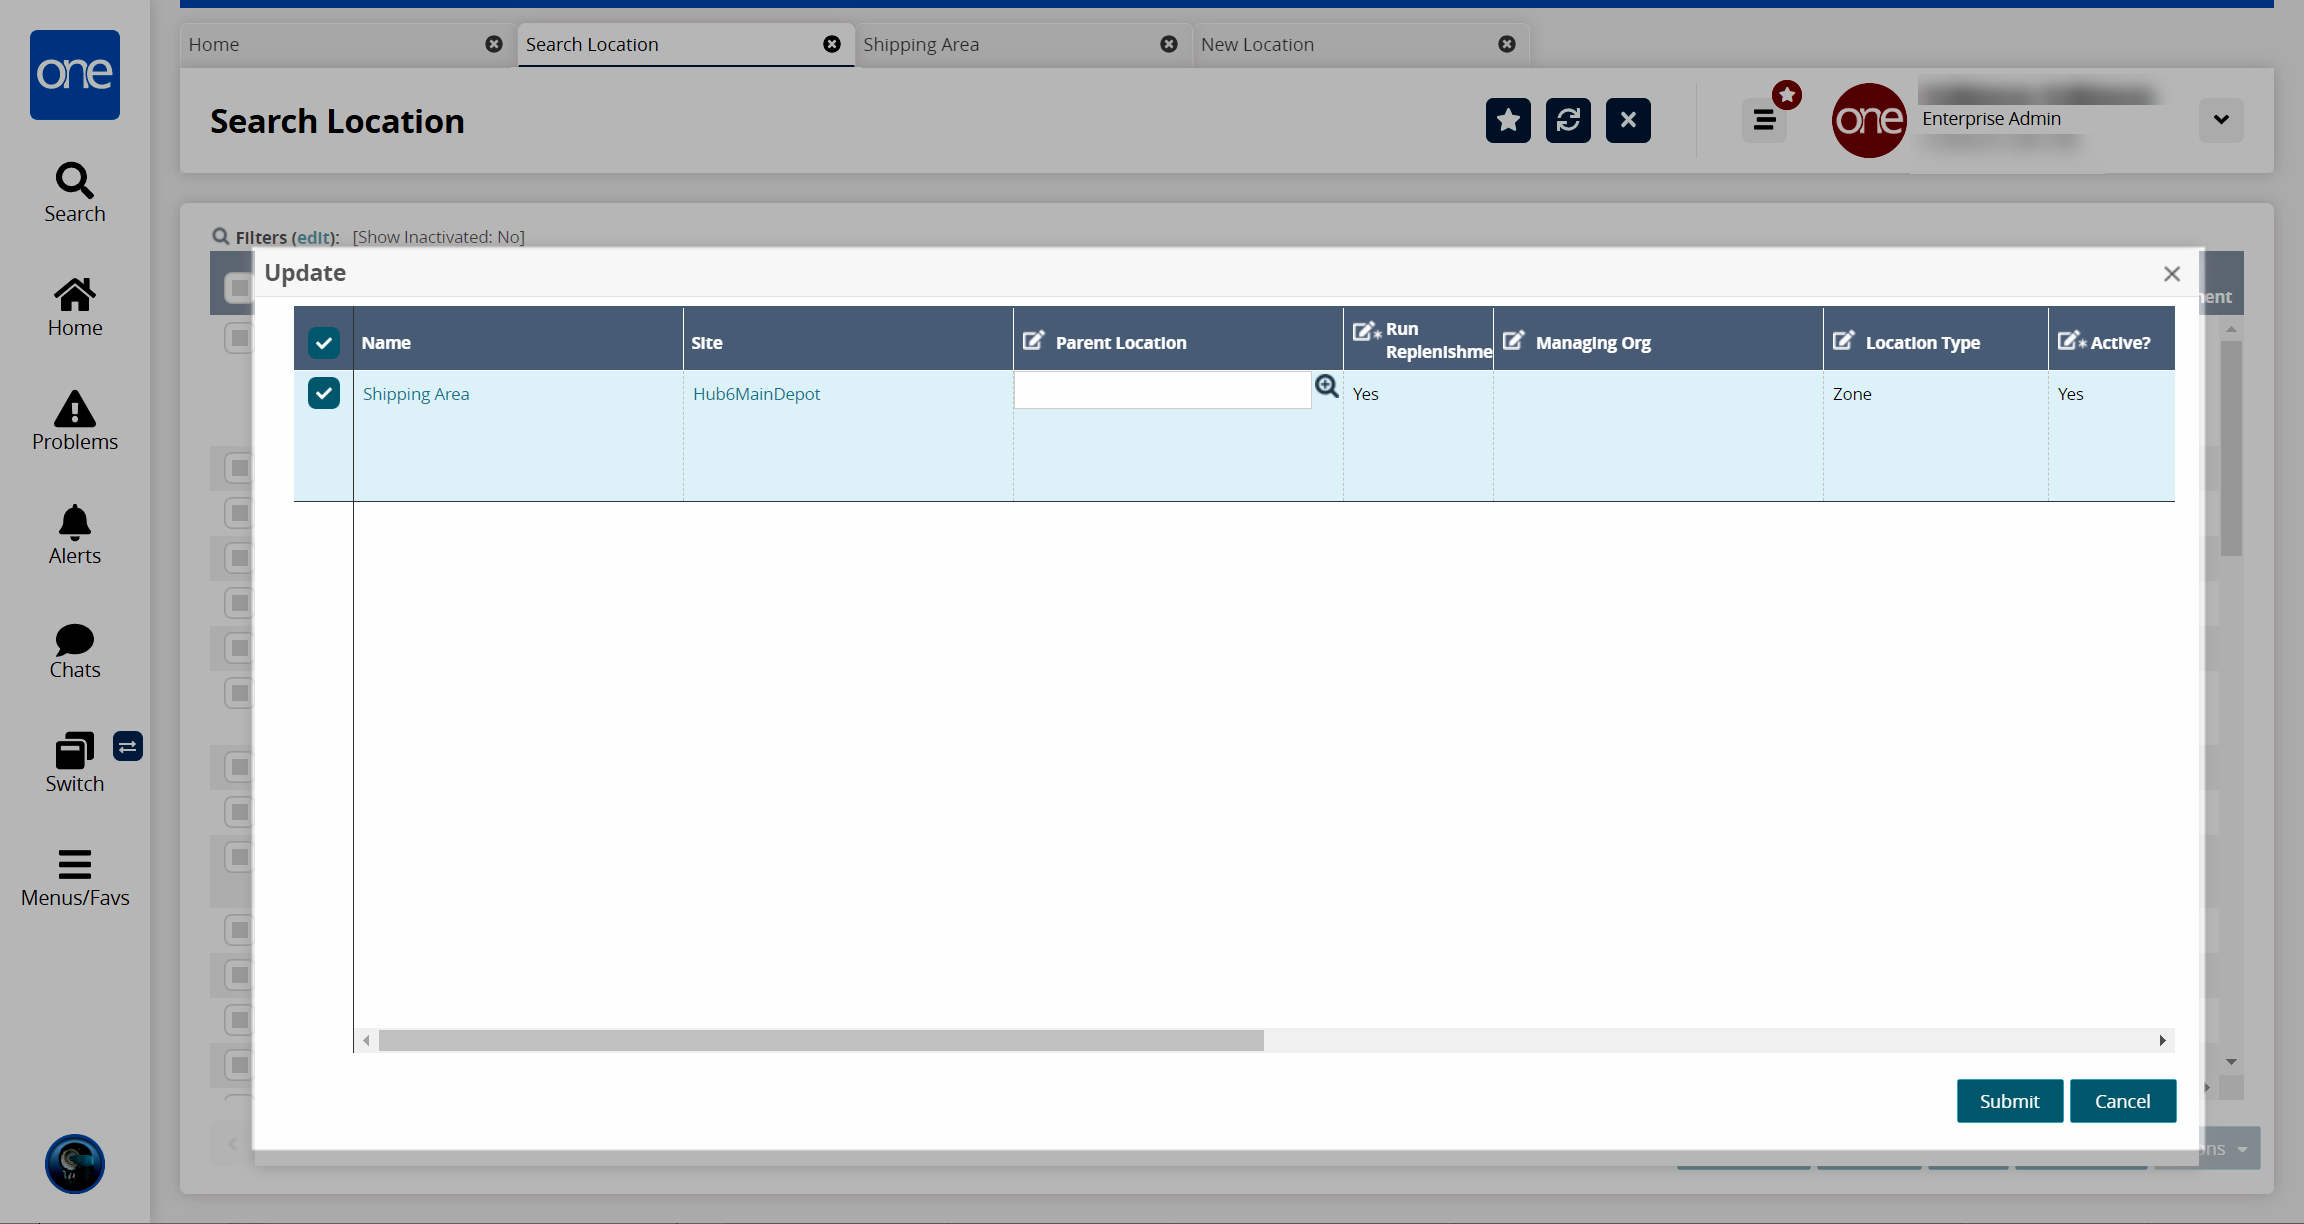Click the star/favorites icon in toolbar

[x=1507, y=119]
